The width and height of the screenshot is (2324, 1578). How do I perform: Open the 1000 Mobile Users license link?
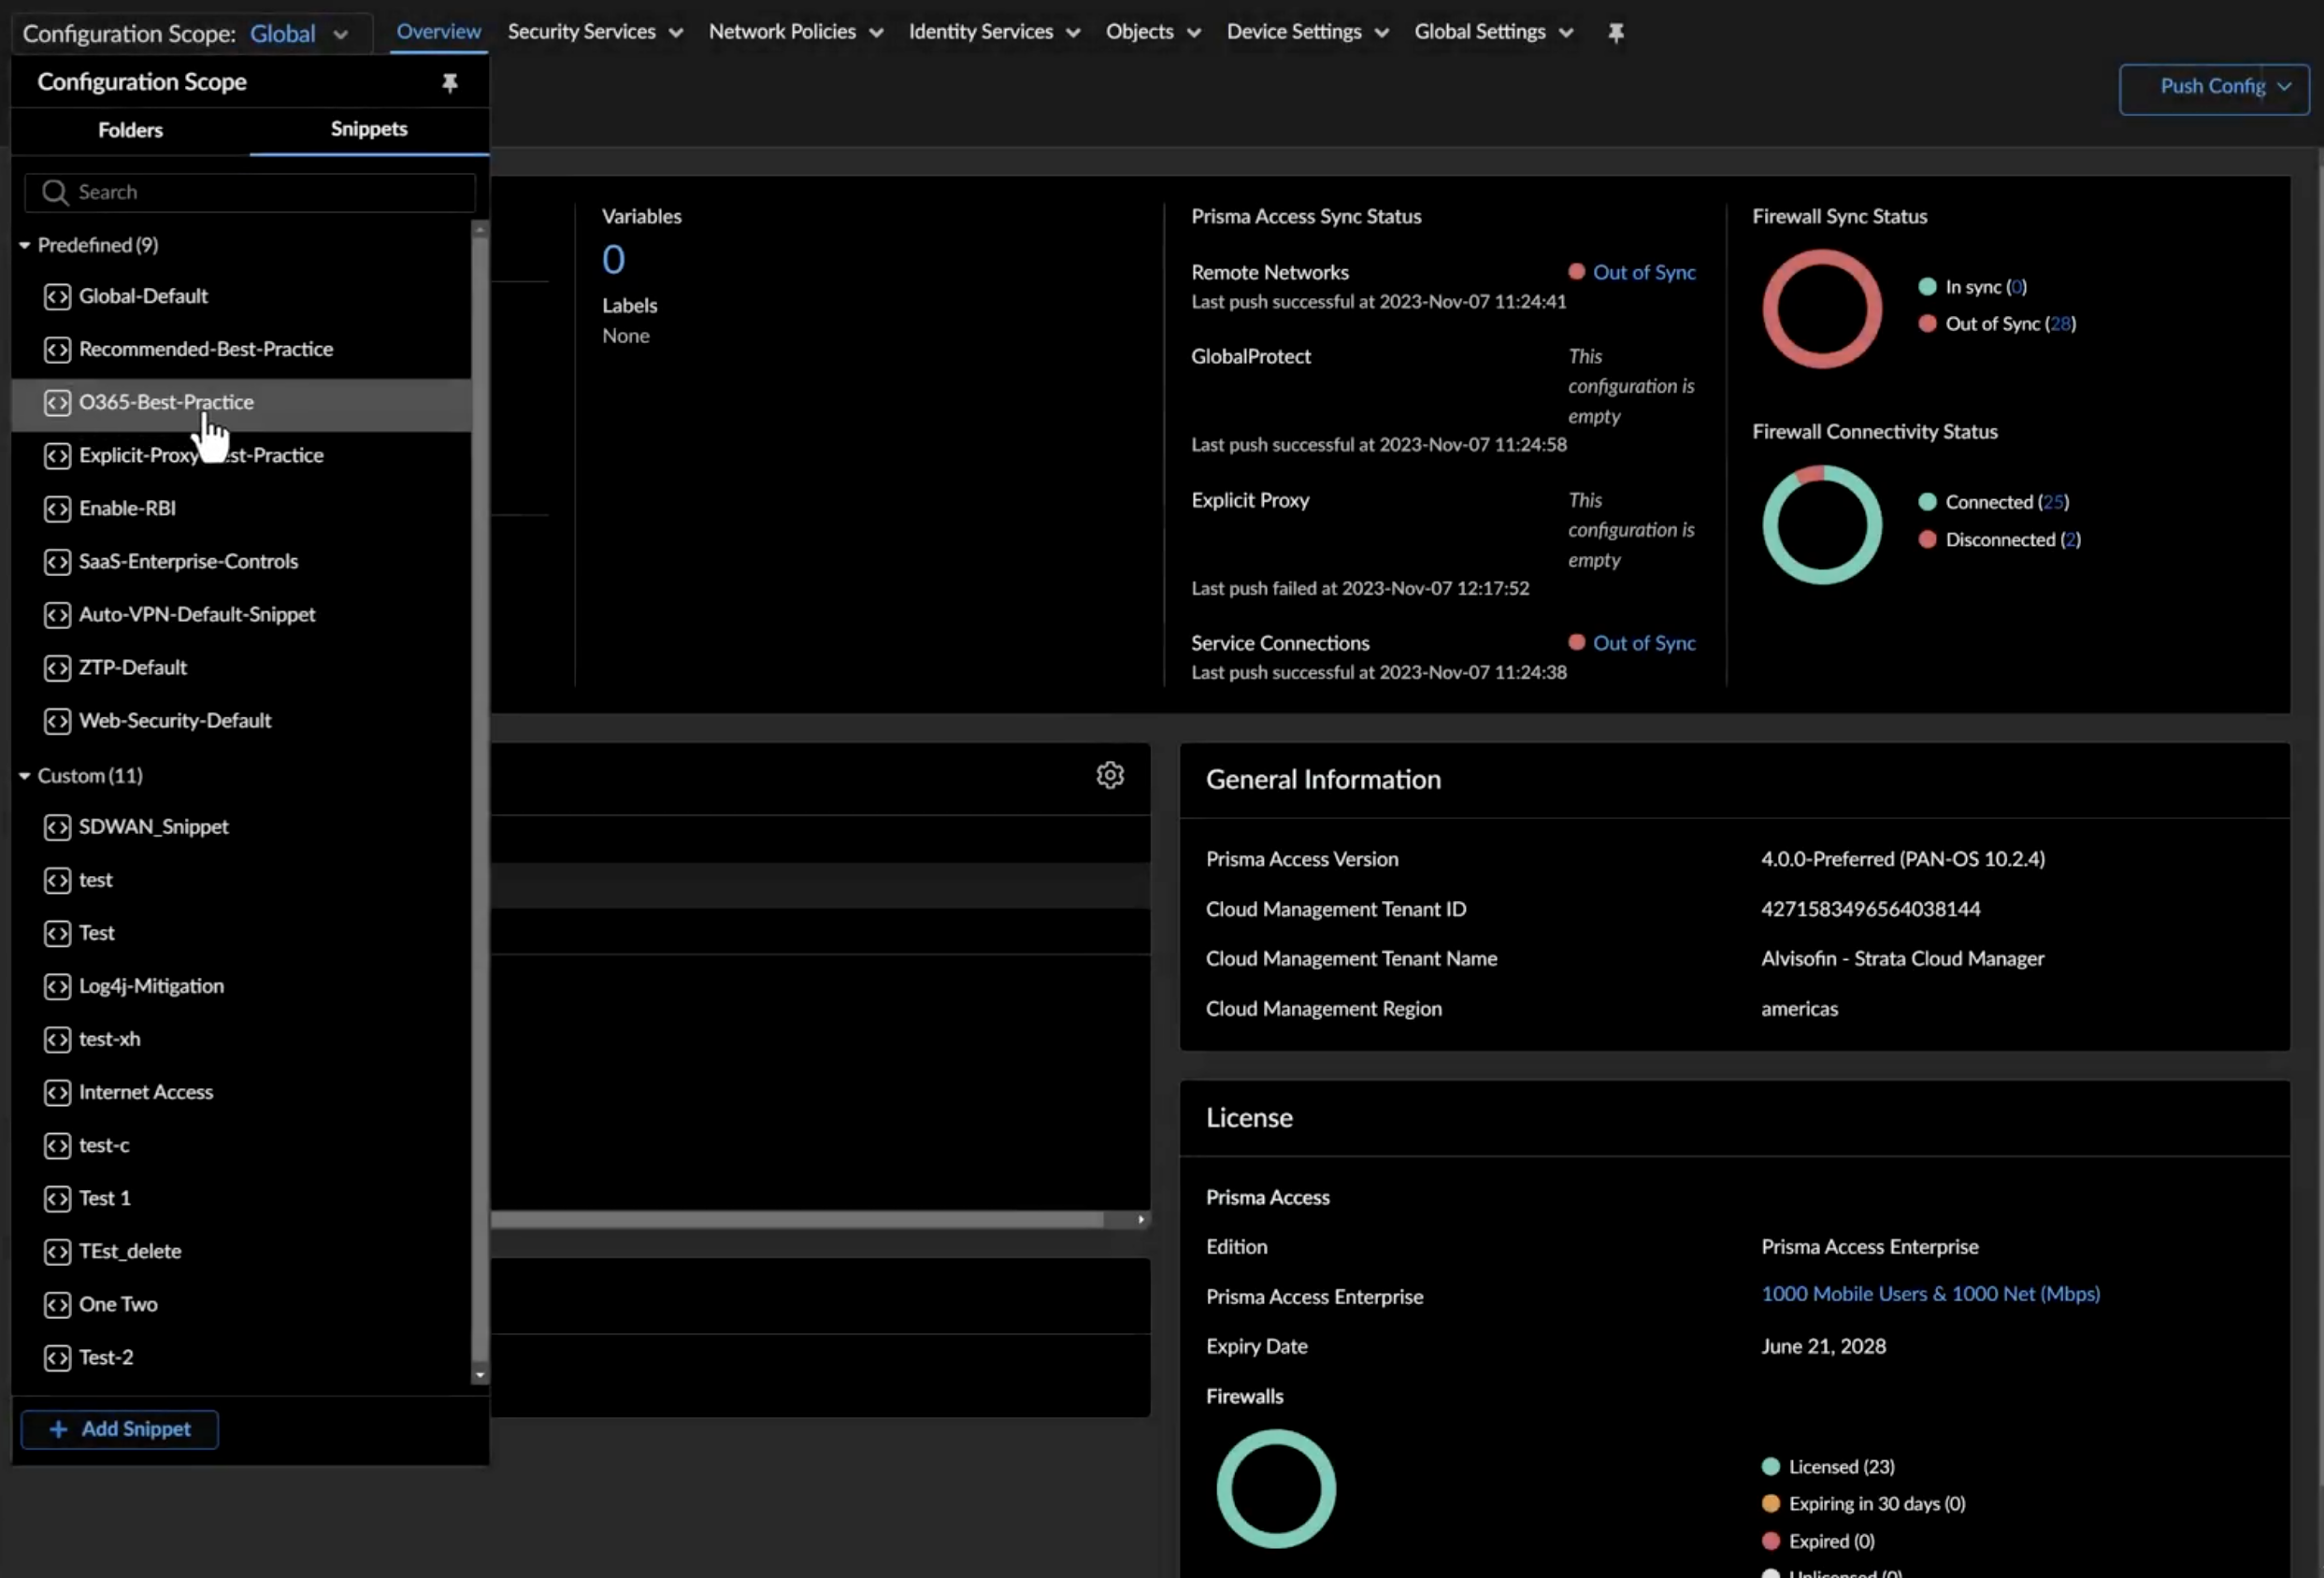[x=1930, y=1293]
